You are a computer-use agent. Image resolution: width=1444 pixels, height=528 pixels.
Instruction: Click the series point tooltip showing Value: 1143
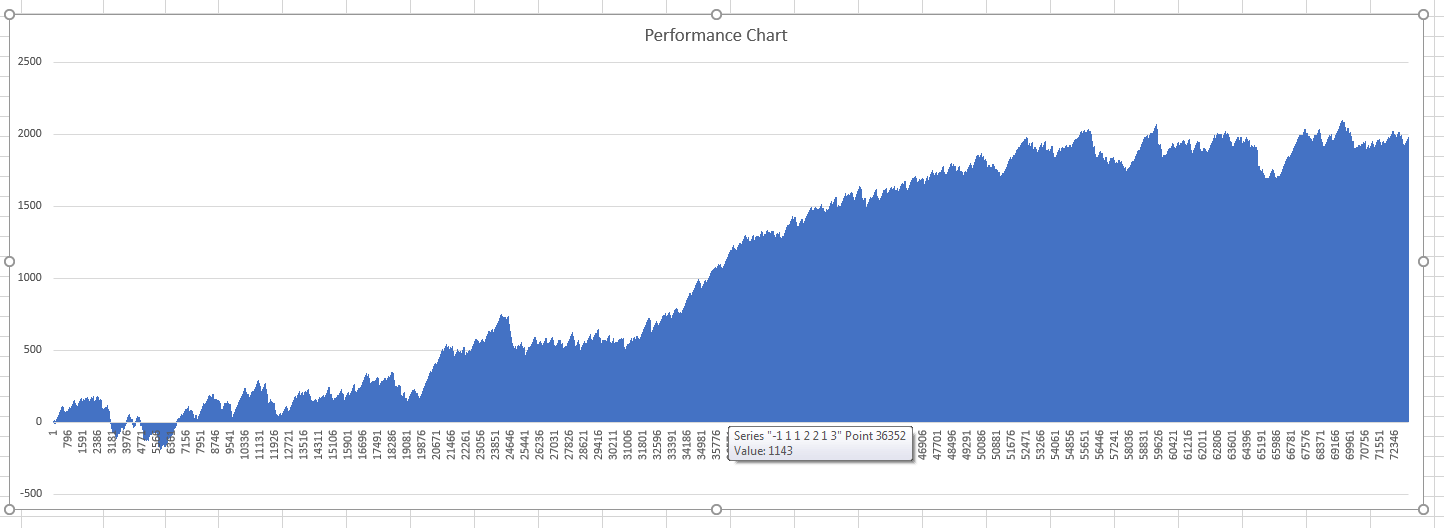(820, 443)
